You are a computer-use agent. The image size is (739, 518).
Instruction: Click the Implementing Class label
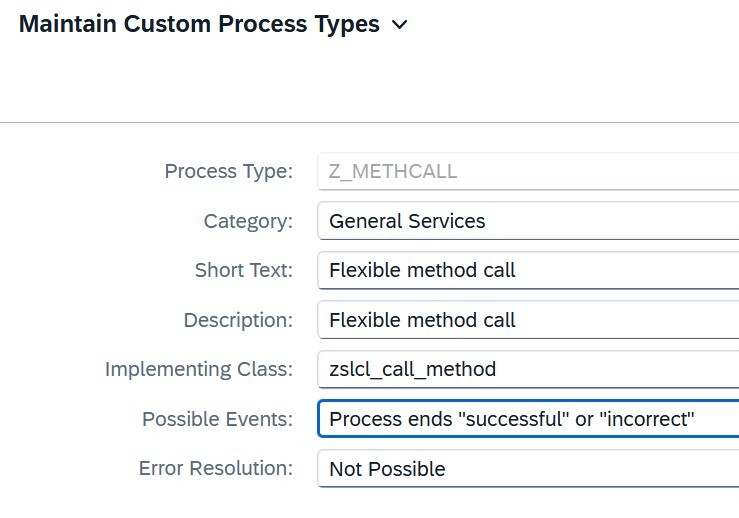tap(198, 369)
